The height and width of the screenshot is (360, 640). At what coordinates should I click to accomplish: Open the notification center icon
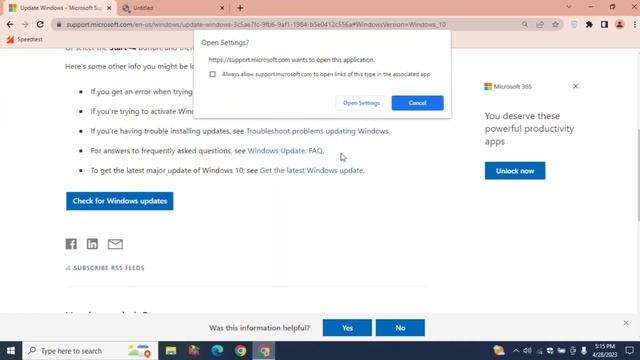click(x=629, y=351)
